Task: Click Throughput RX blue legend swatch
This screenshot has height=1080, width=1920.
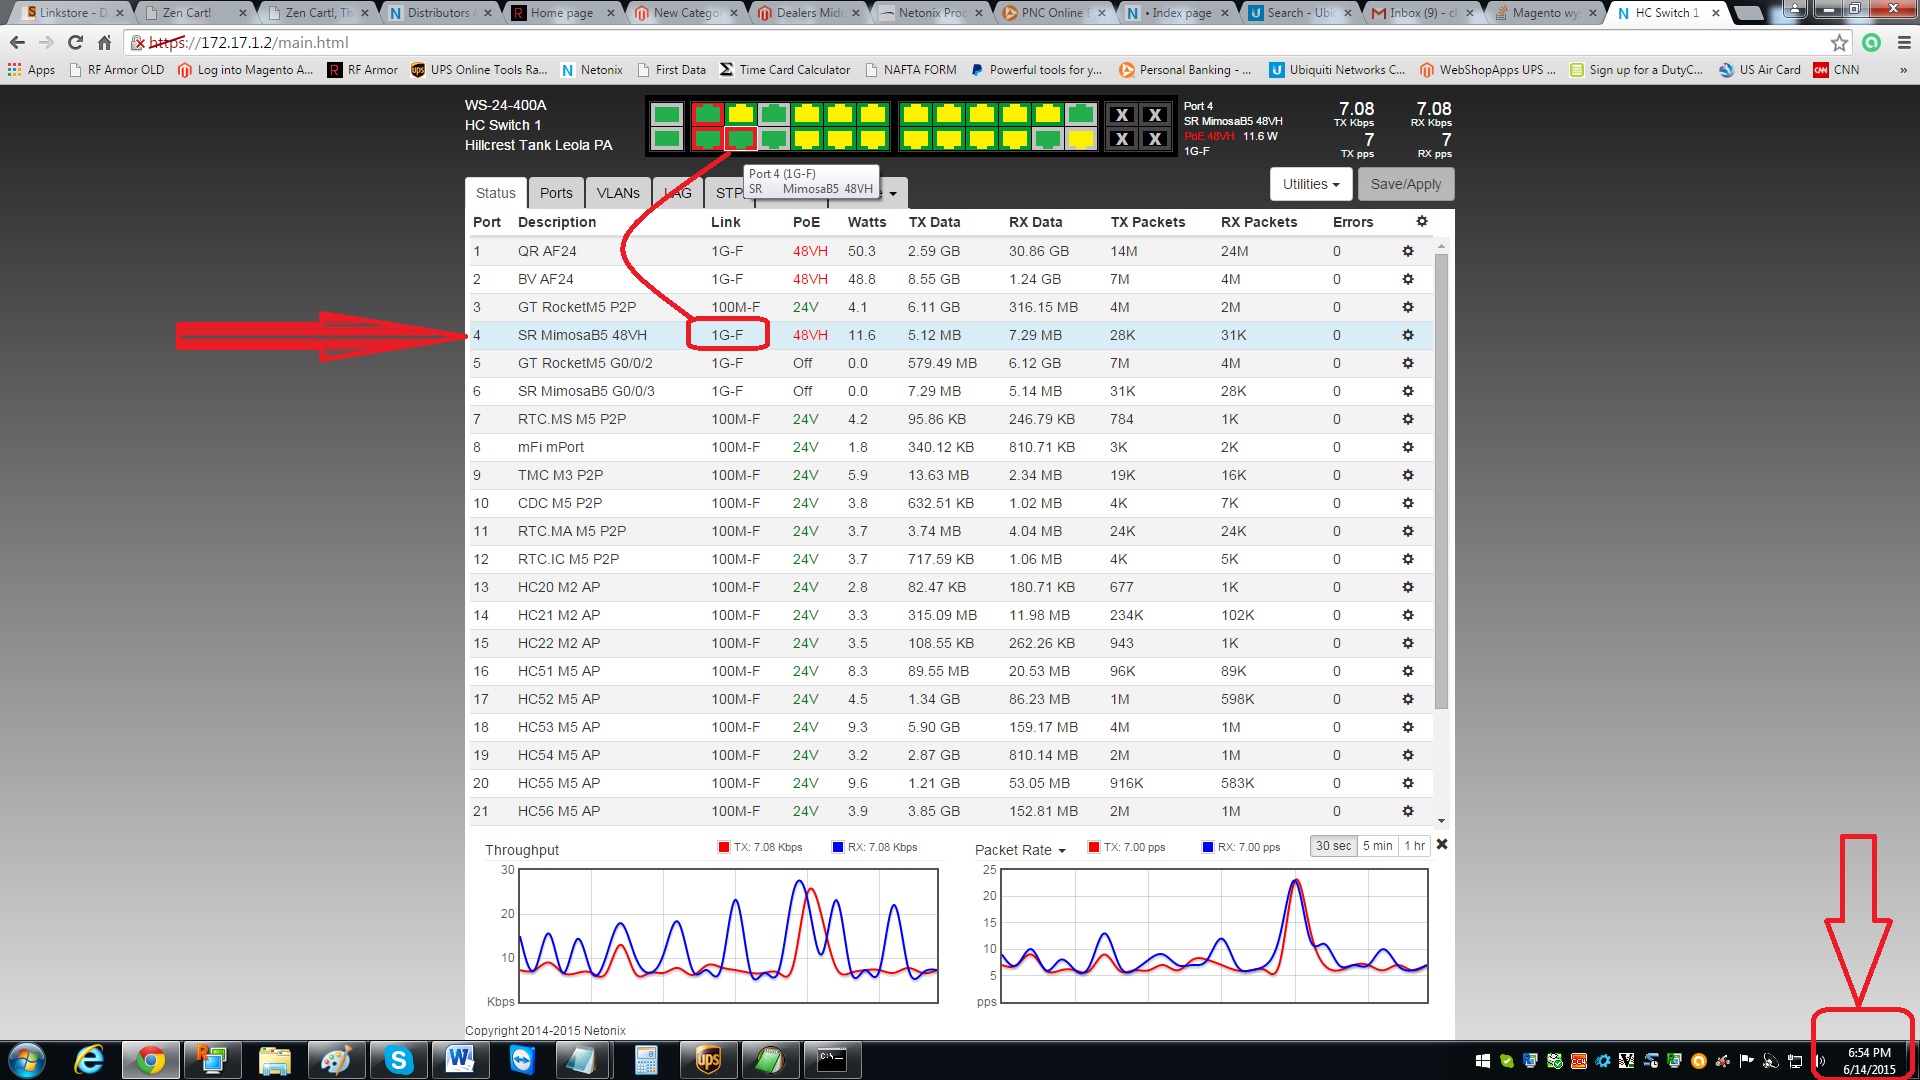Action: coord(838,847)
